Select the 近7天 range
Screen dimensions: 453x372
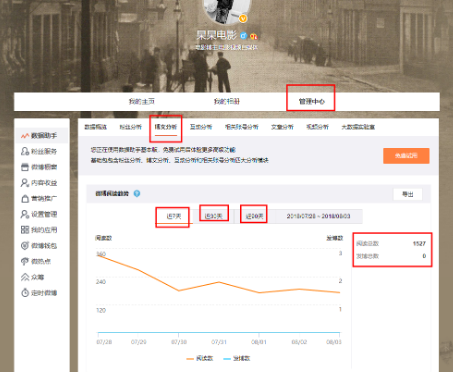click(x=174, y=216)
